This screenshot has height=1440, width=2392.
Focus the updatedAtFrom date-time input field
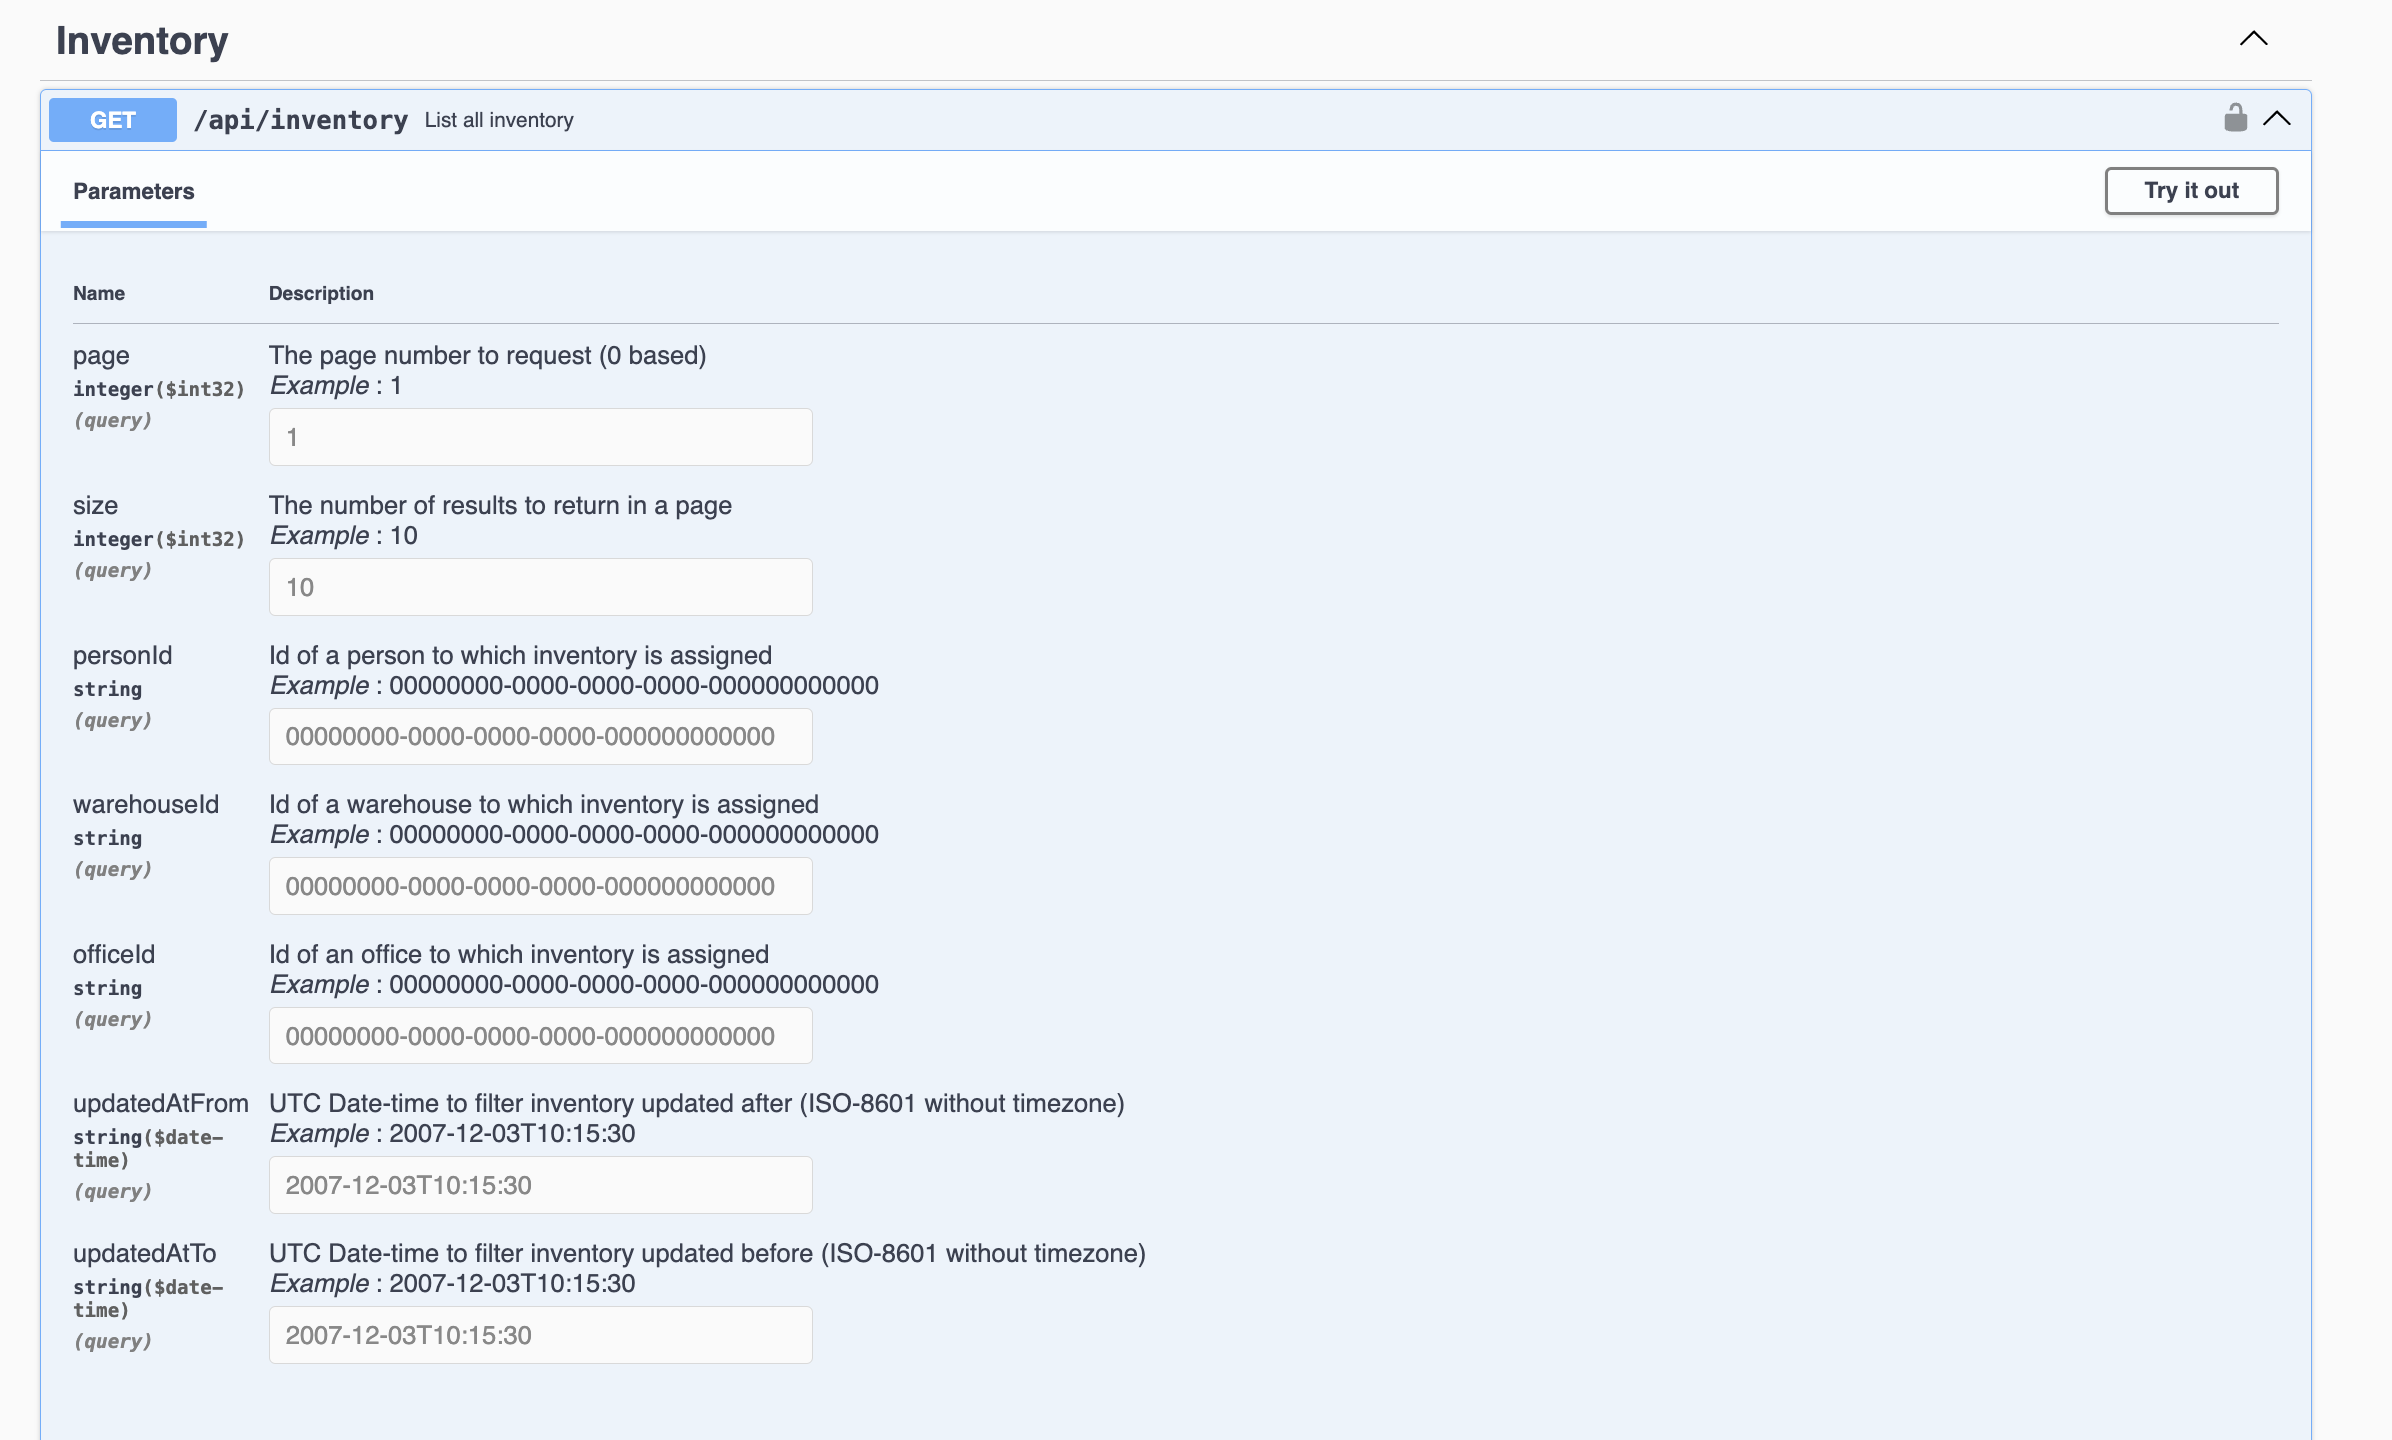[x=540, y=1185]
